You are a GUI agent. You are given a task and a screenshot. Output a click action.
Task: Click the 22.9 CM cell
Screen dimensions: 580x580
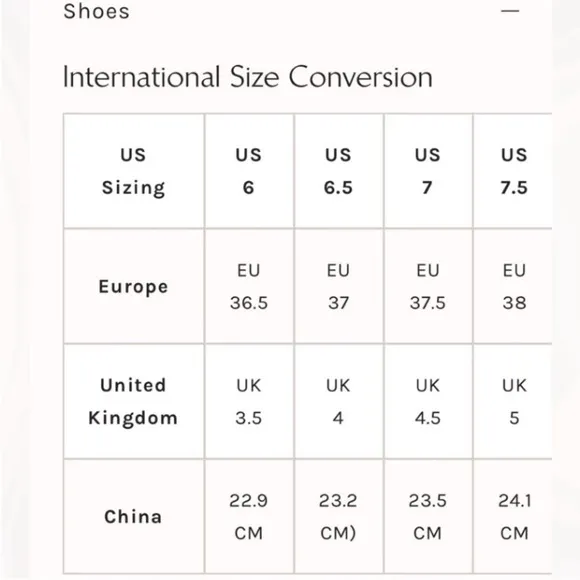point(249,517)
